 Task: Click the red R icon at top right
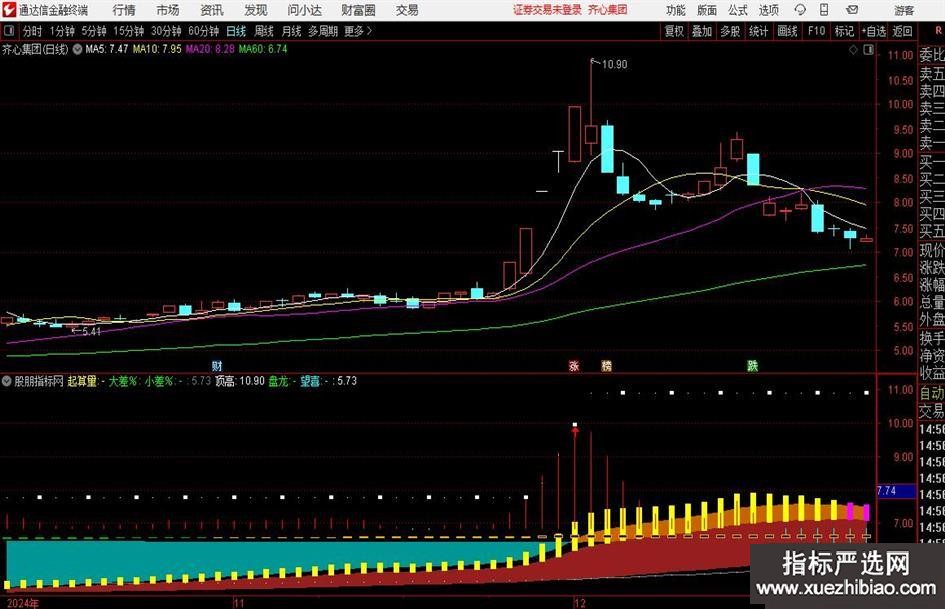coord(938,30)
